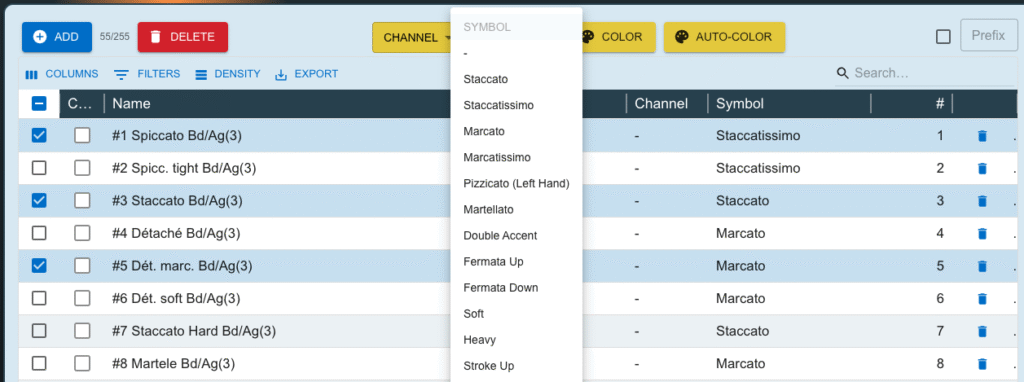Open the Color picker button

[x=611, y=37]
